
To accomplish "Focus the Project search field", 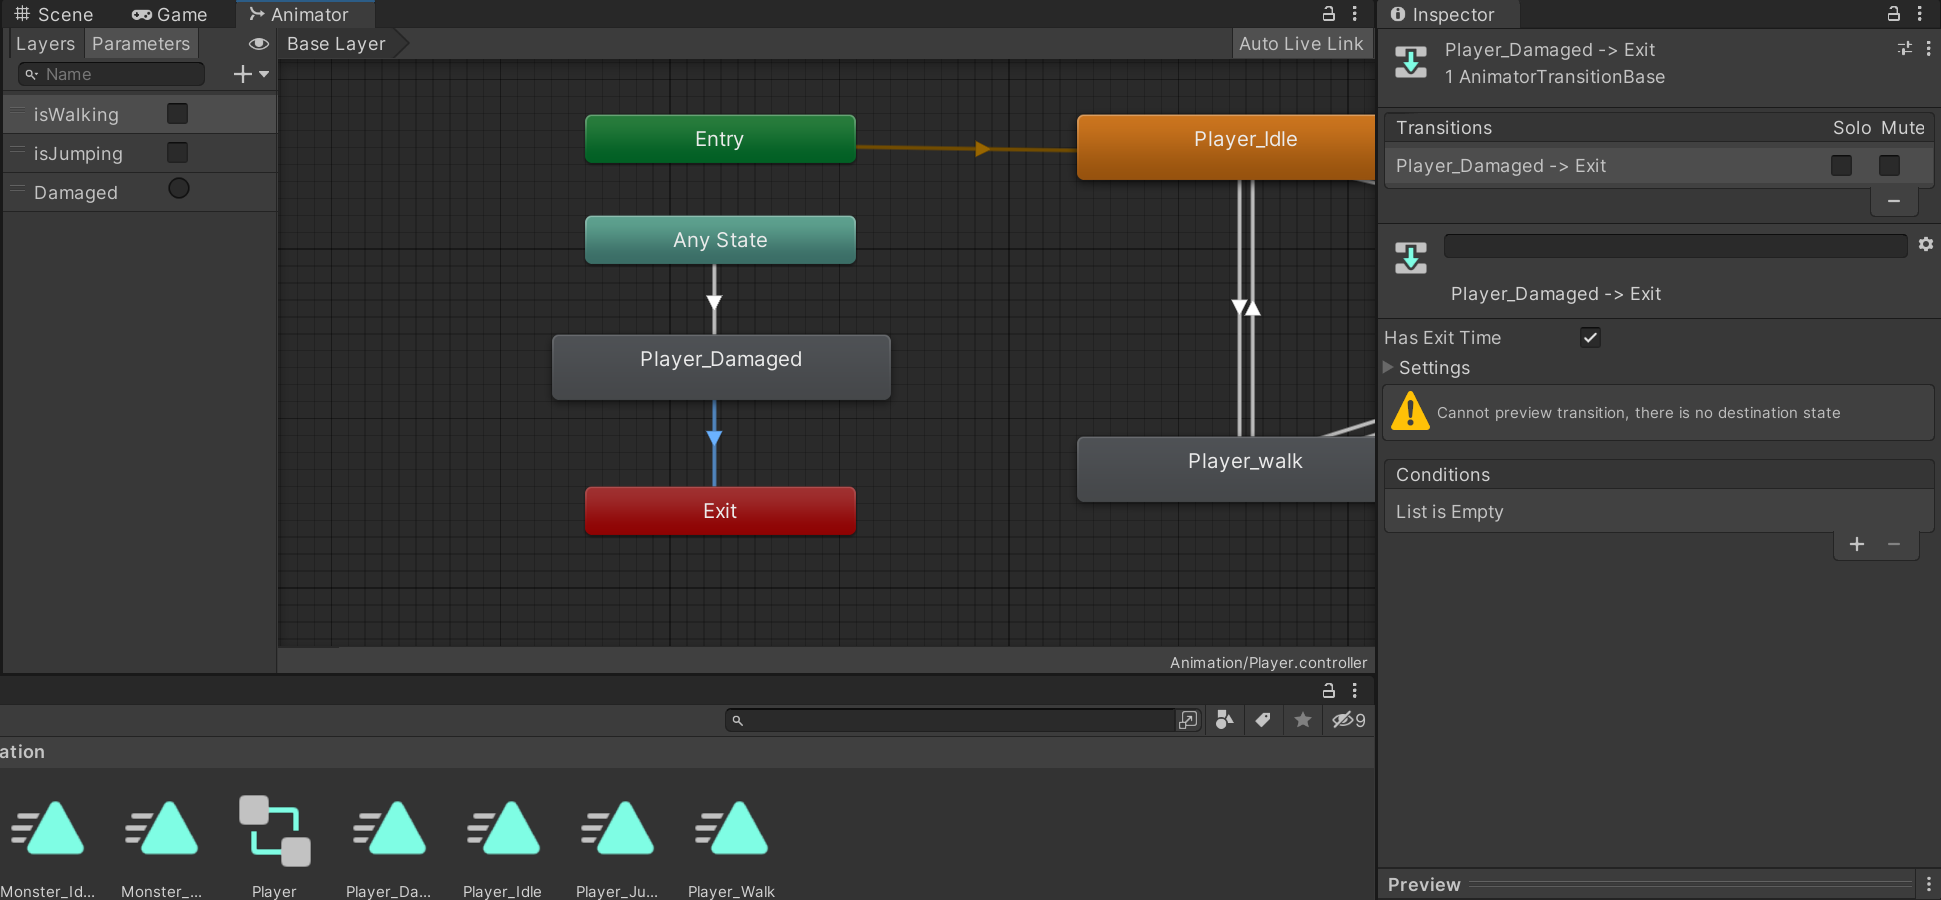I will 950,720.
